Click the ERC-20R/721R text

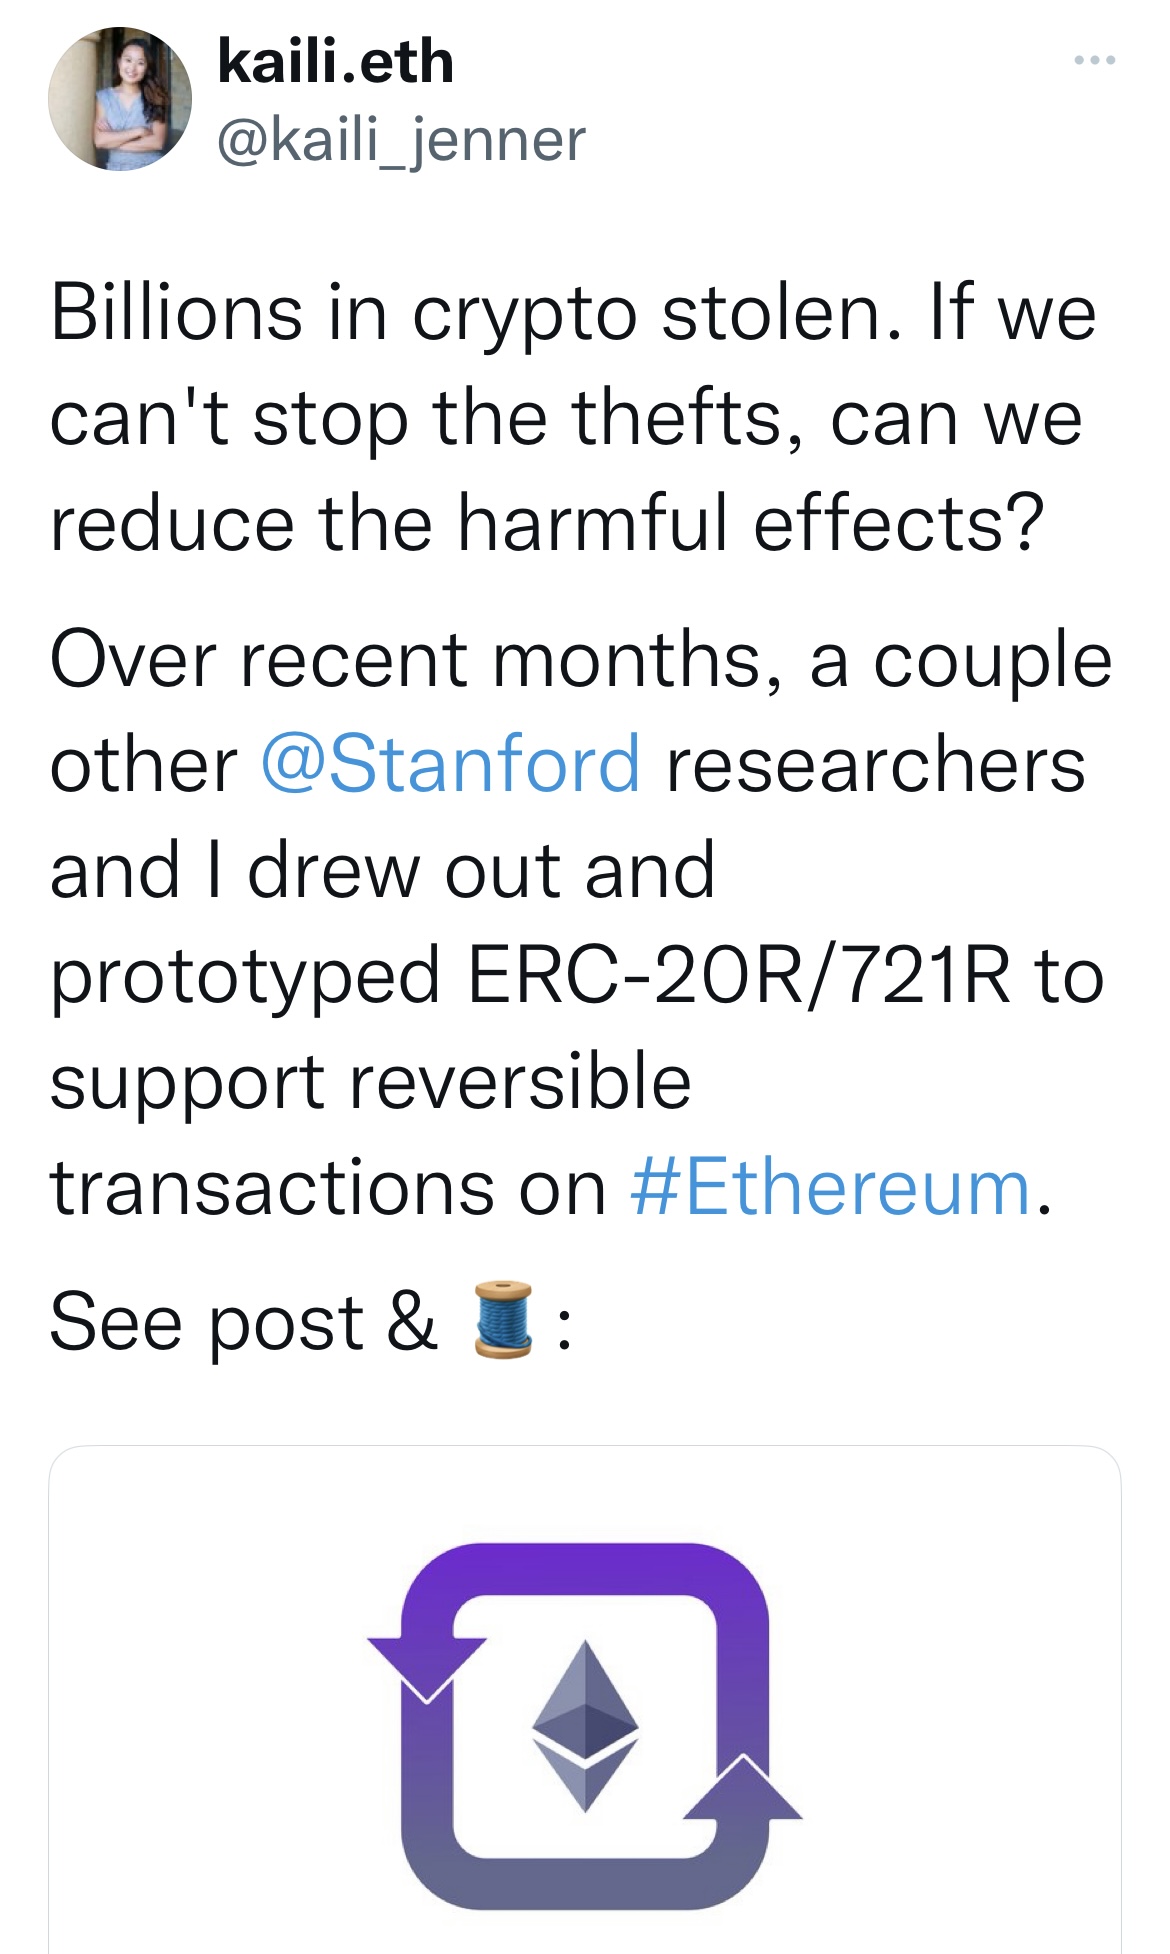(x=738, y=976)
